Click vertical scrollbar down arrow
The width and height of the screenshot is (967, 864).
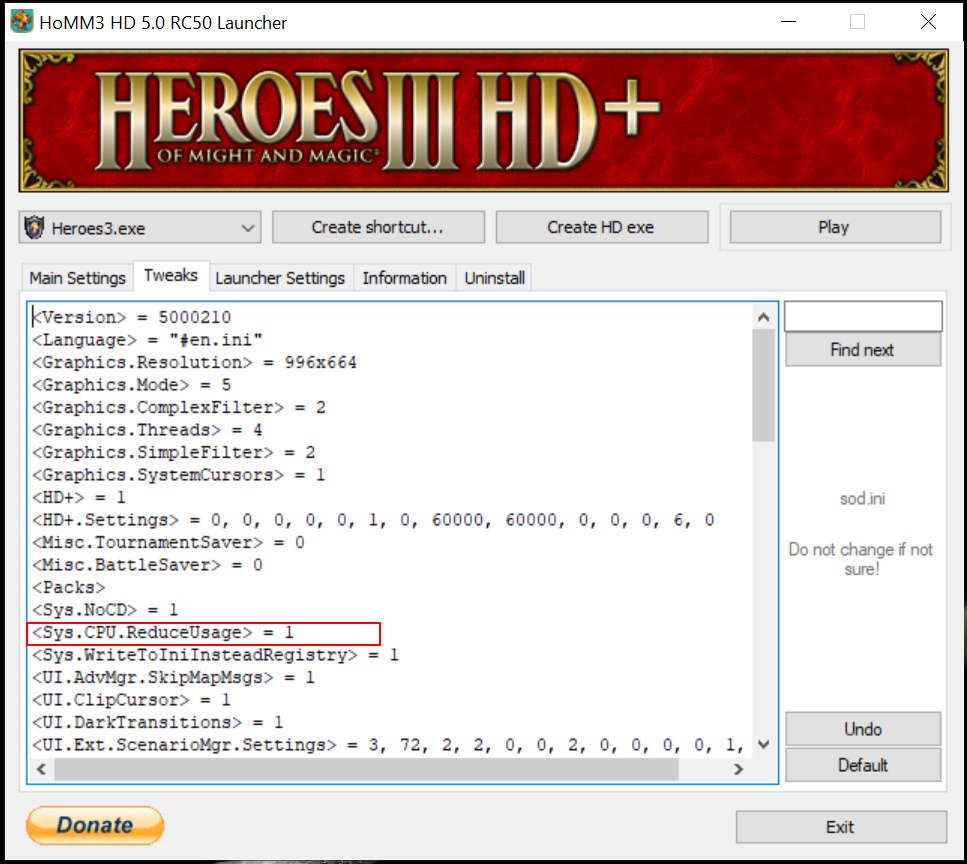pyautogui.click(x=763, y=744)
